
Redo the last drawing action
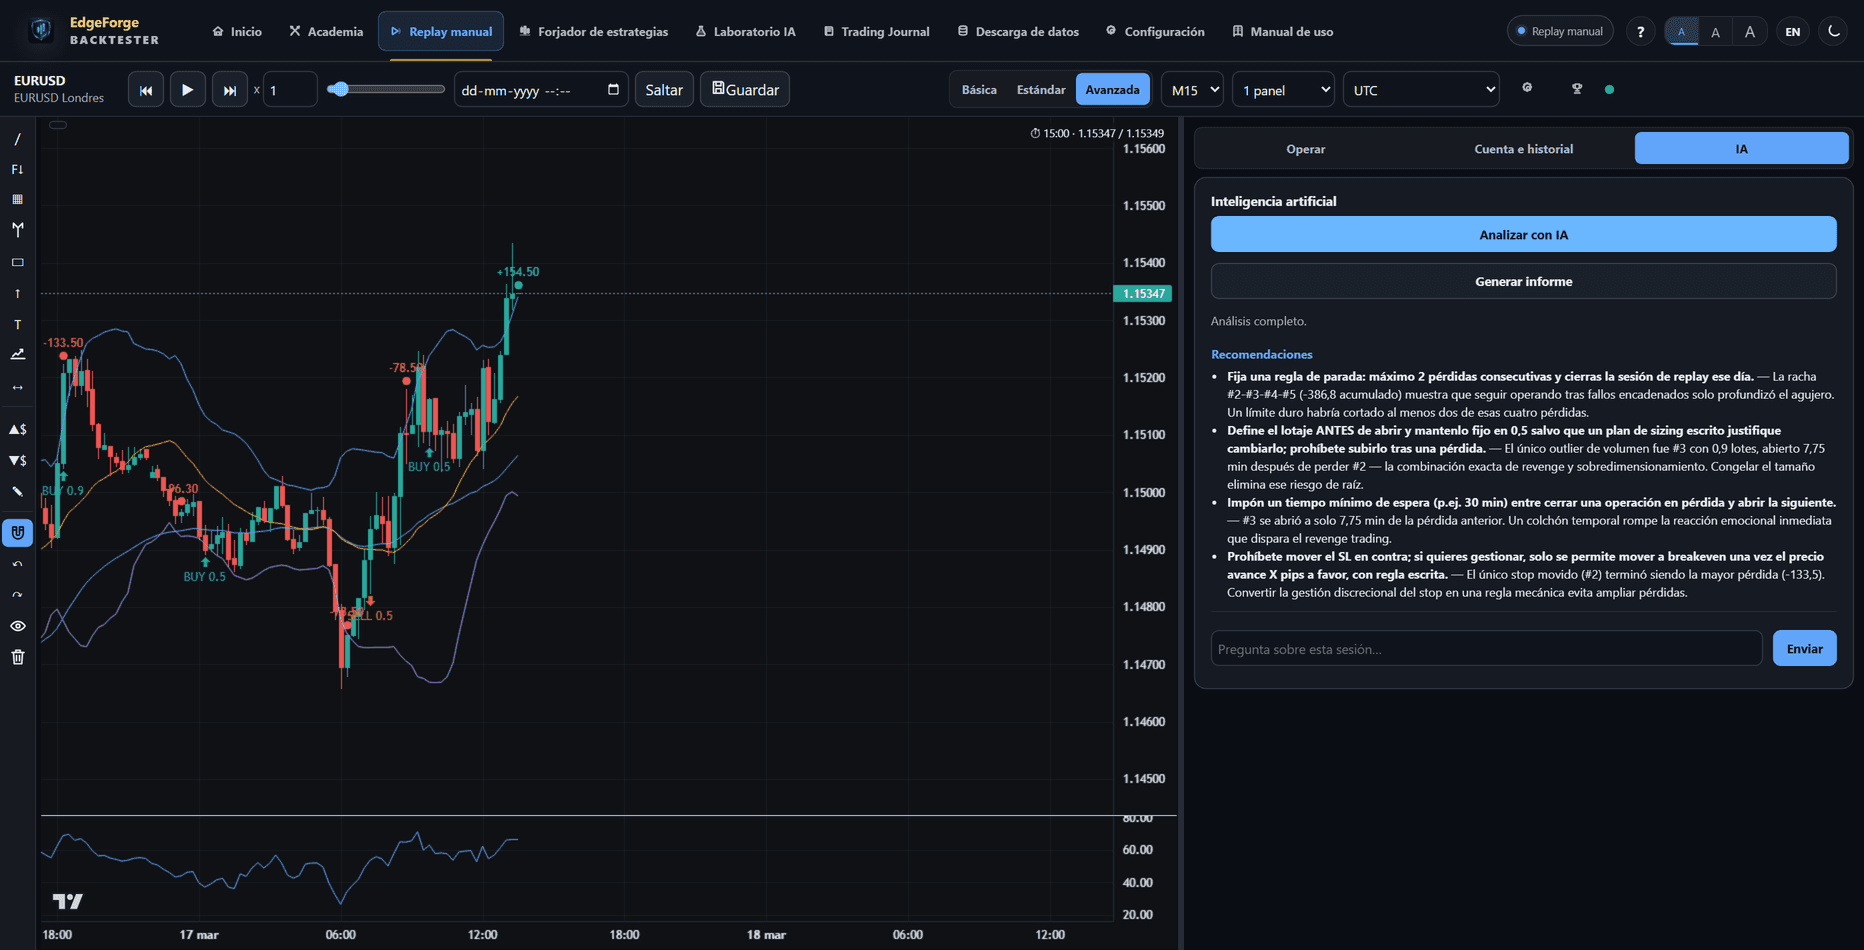click(18, 595)
